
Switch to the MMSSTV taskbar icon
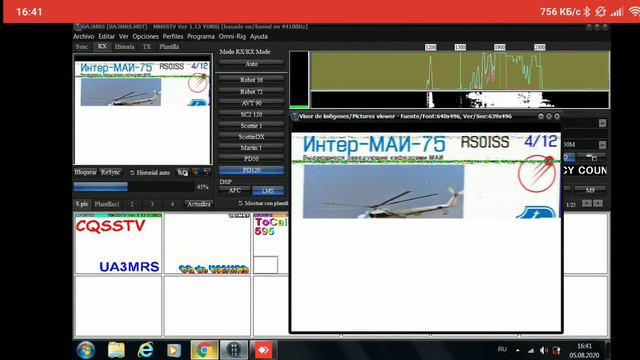234,350
